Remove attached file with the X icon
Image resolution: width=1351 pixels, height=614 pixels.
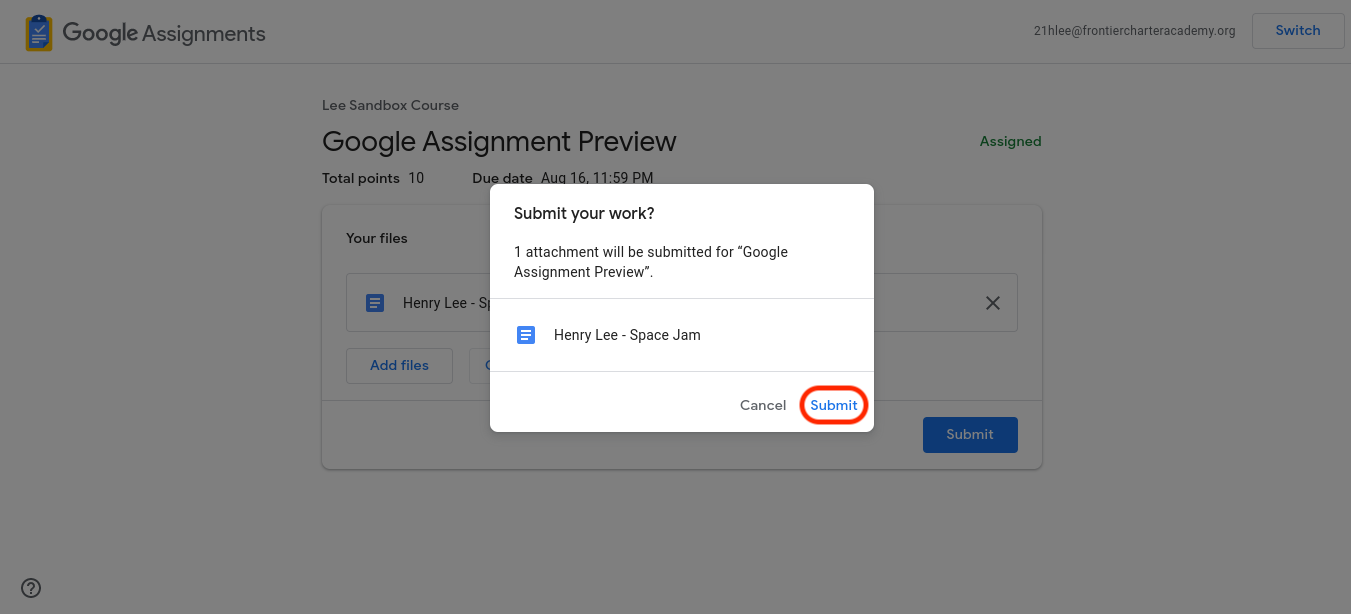(993, 303)
